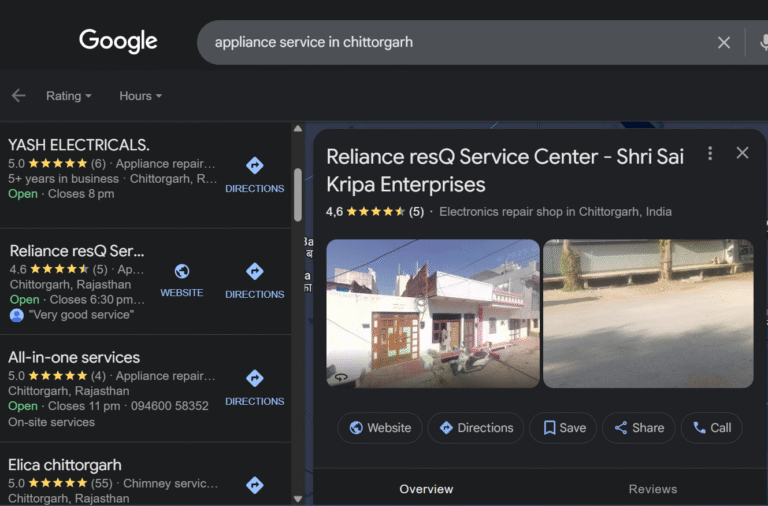Clear the search box text
768x506 pixels.
coord(724,42)
